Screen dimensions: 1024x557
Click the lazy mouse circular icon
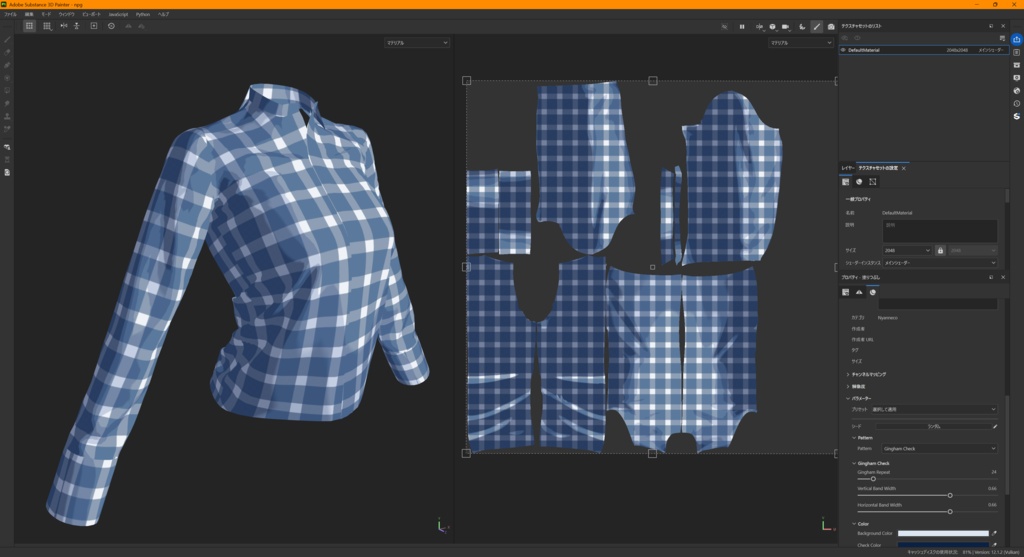111,26
